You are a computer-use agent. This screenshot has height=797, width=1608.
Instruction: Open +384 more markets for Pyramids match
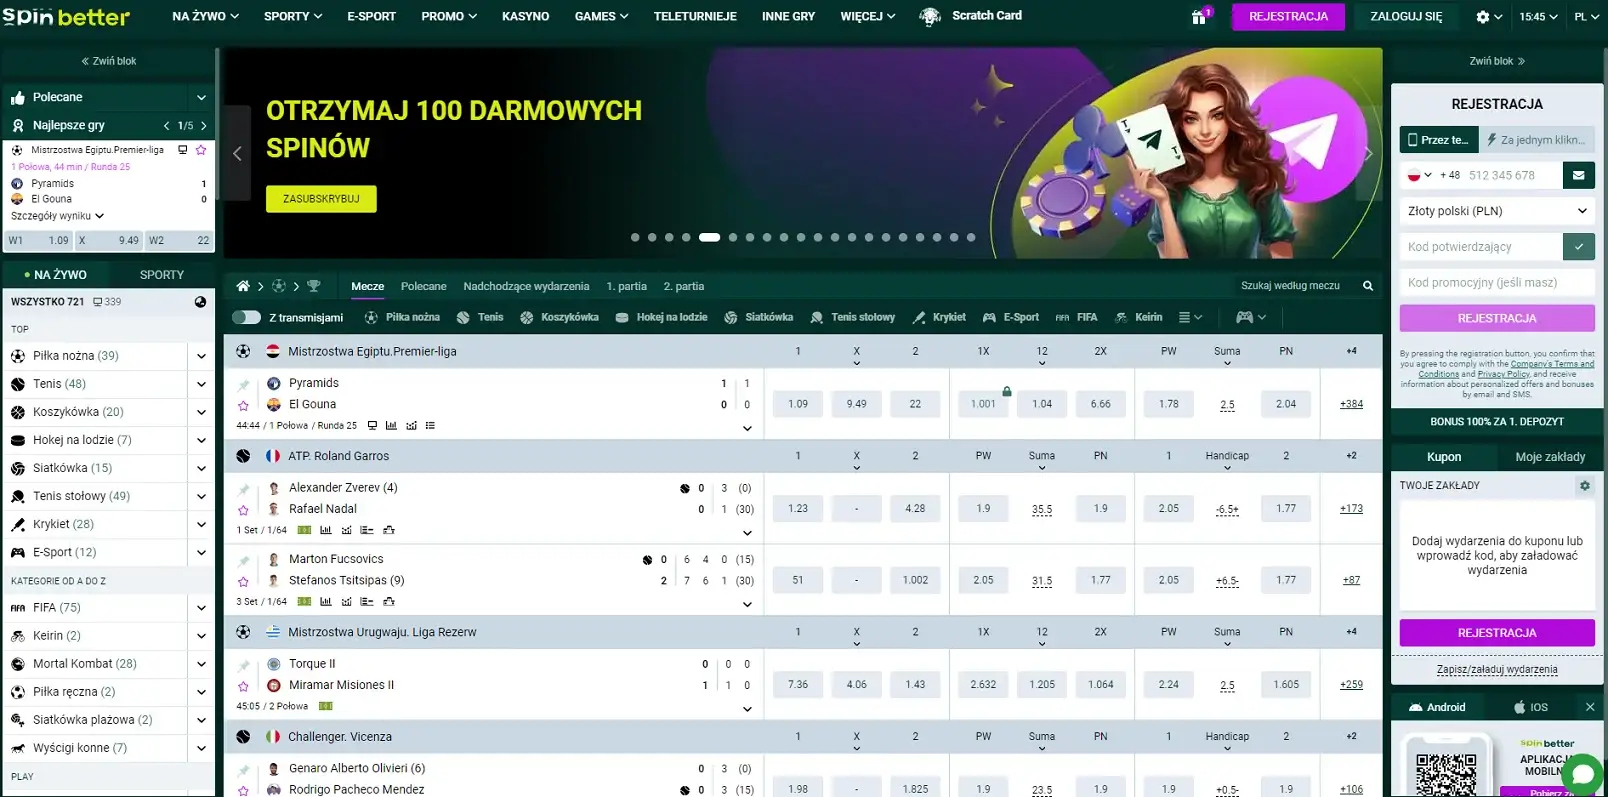click(x=1351, y=404)
